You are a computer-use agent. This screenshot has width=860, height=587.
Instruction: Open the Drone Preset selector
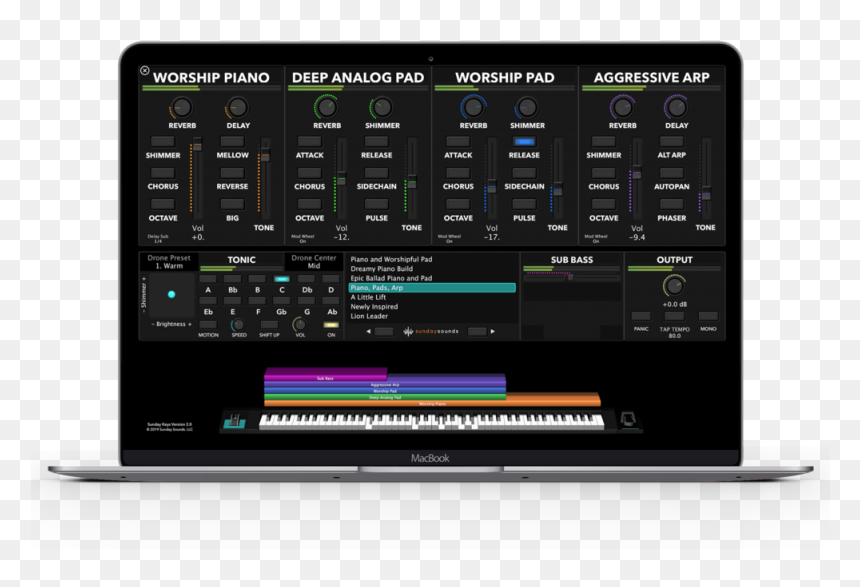[169, 262]
